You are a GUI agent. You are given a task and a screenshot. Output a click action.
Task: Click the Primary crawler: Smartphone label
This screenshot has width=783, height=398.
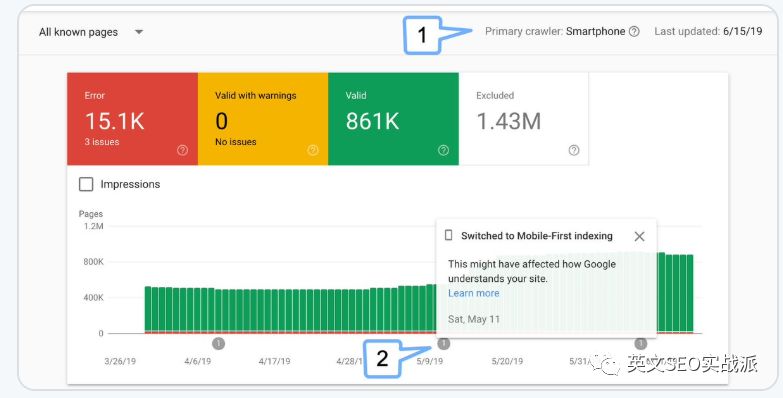tap(555, 31)
